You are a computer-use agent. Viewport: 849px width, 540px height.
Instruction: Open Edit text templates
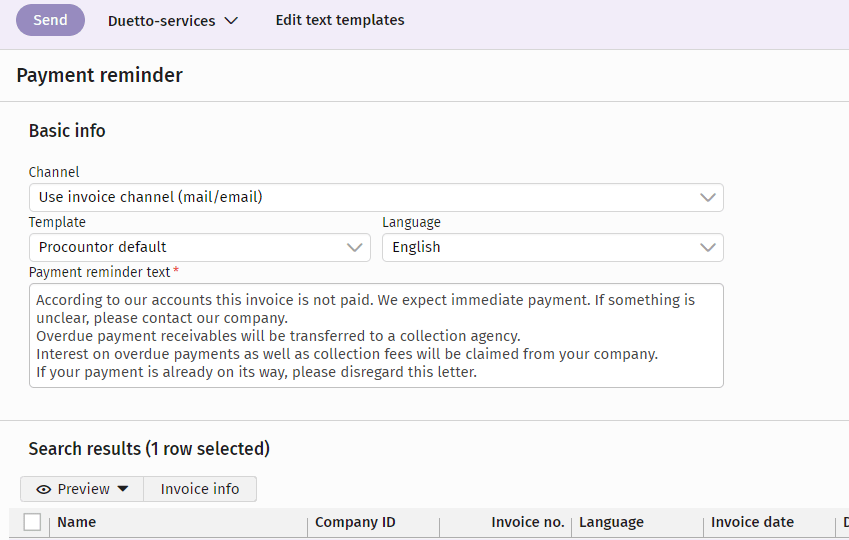point(340,20)
